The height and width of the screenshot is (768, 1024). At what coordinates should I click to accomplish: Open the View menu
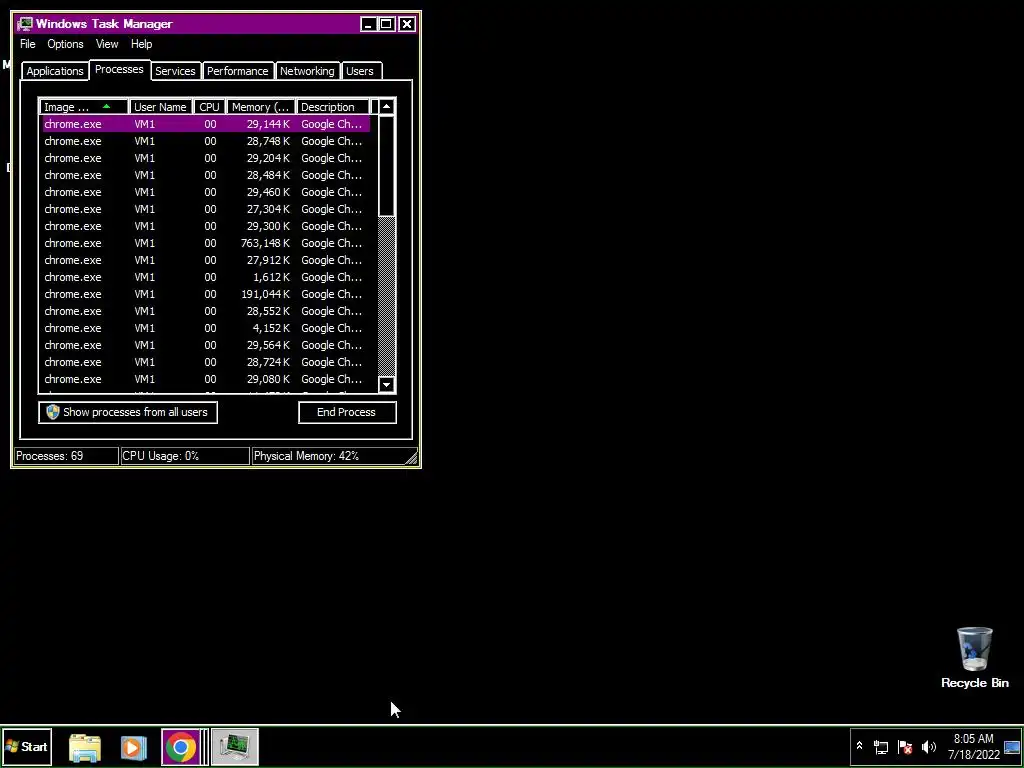pyautogui.click(x=107, y=44)
